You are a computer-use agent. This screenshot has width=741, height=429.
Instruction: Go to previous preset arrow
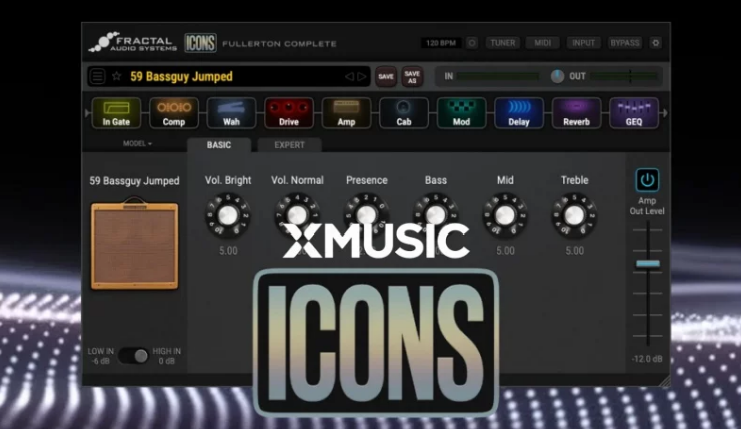coord(349,77)
